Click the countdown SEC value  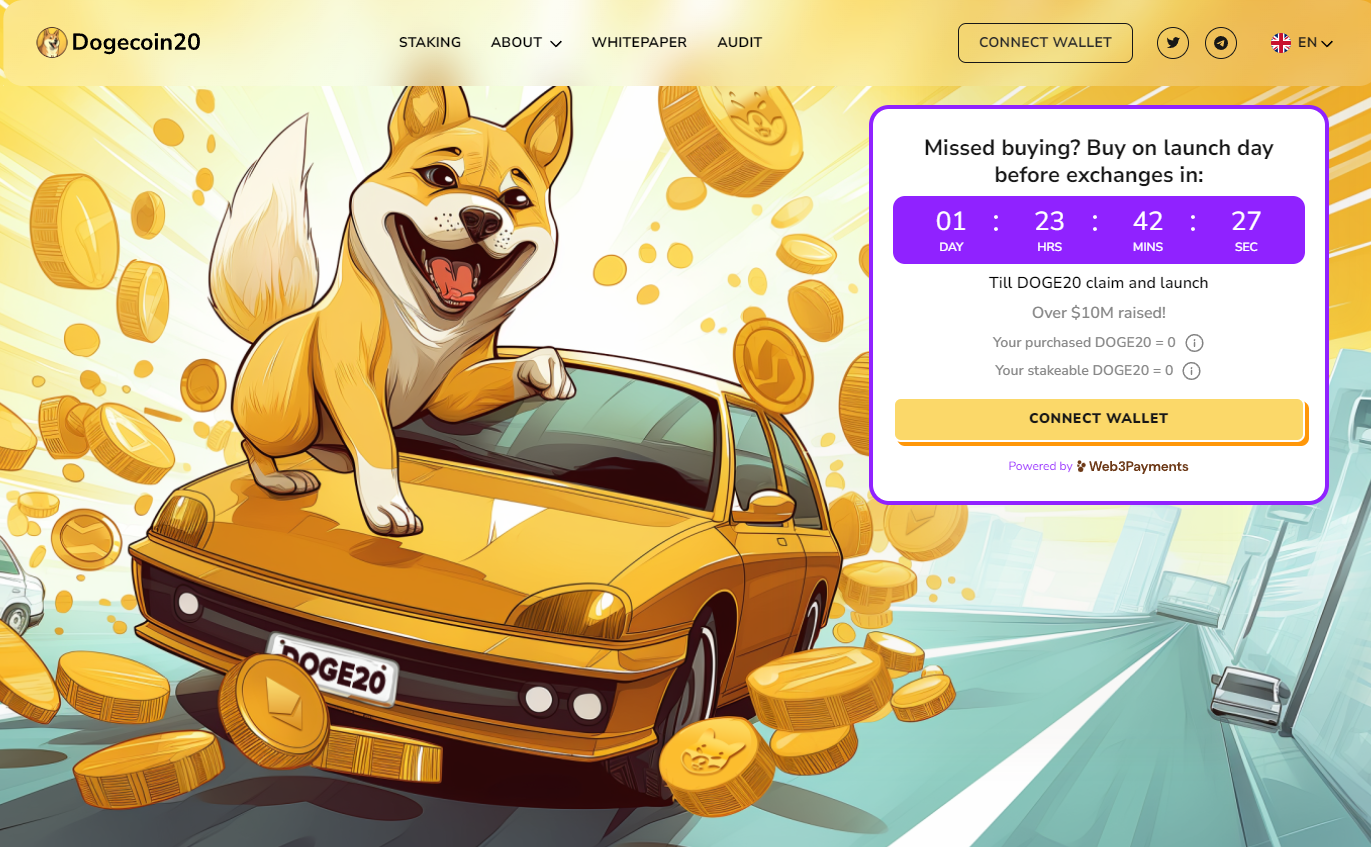tap(1246, 221)
